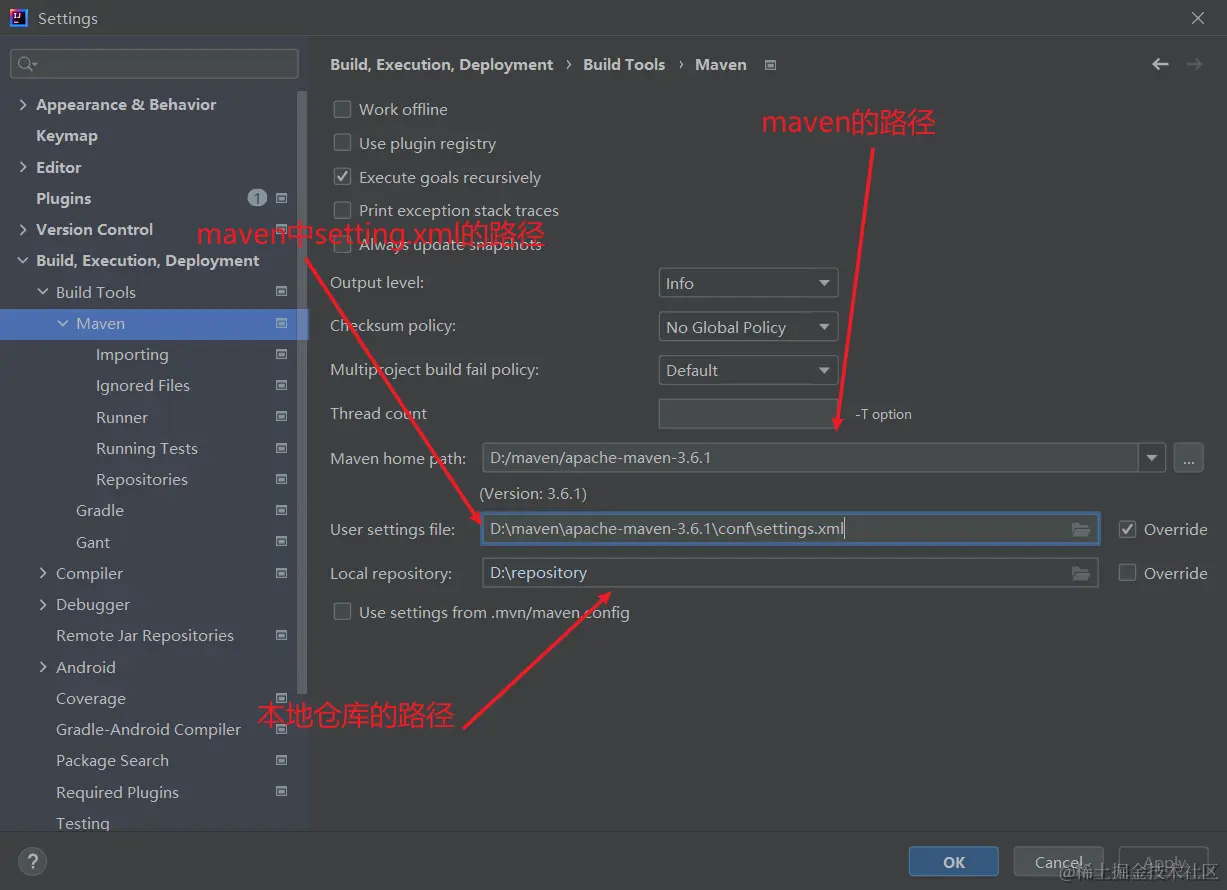Select Importing under Maven
This screenshot has height=890, width=1227.
[132, 354]
